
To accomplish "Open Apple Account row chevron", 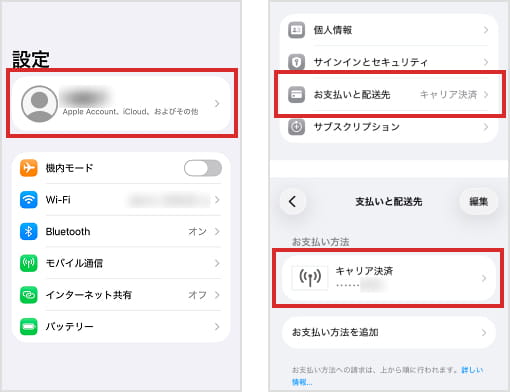I will tap(217, 104).
